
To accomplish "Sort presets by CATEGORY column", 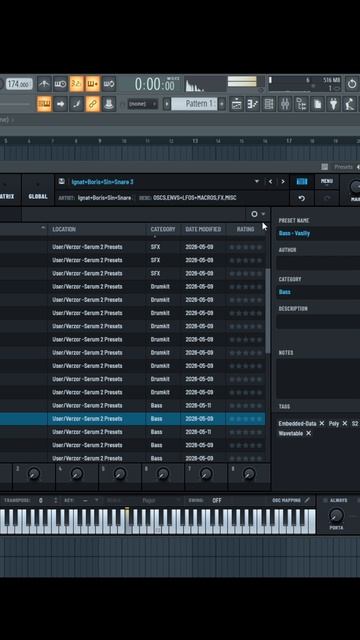I will point(163,229).
